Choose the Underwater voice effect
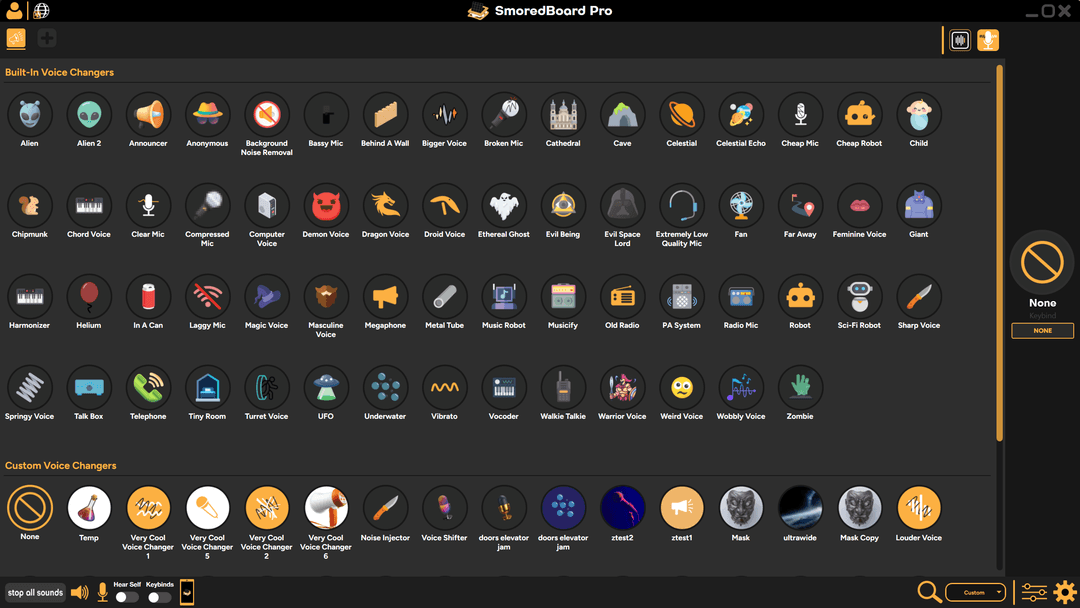The height and width of the screenshot is (608, 1080). 385,388
